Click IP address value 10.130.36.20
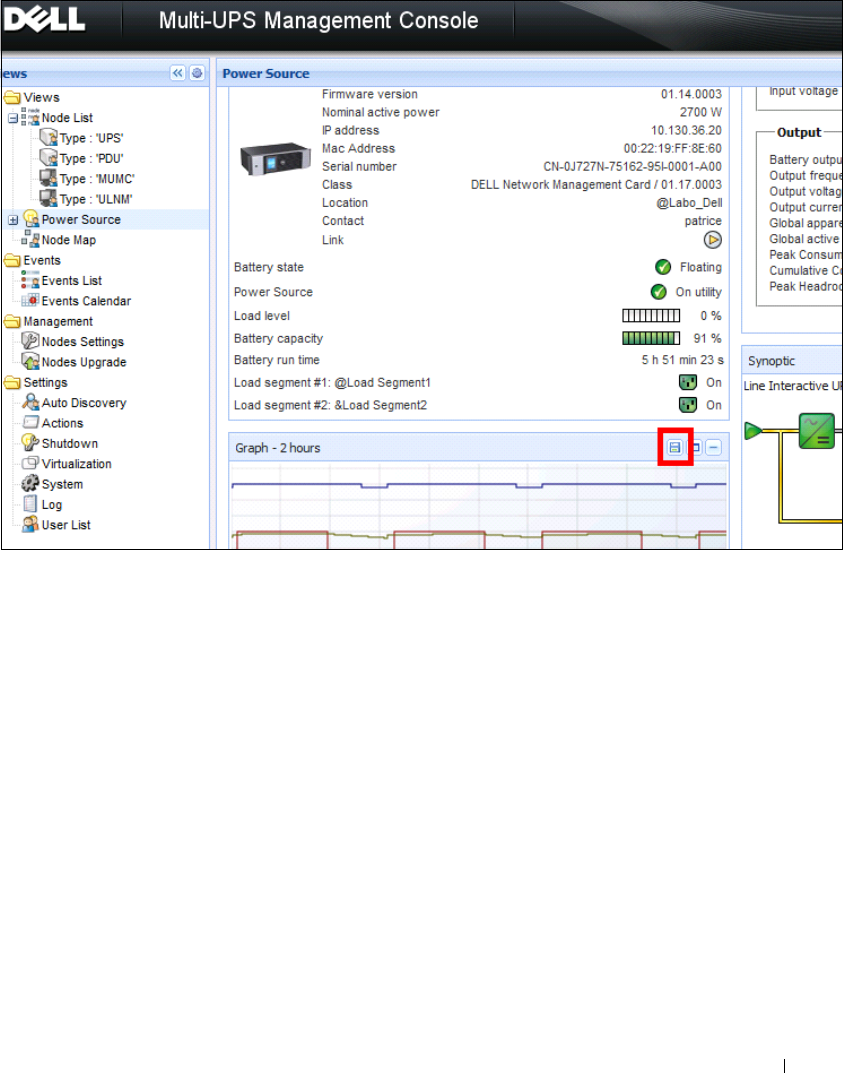843x1073 pixels. coord(686,131)
